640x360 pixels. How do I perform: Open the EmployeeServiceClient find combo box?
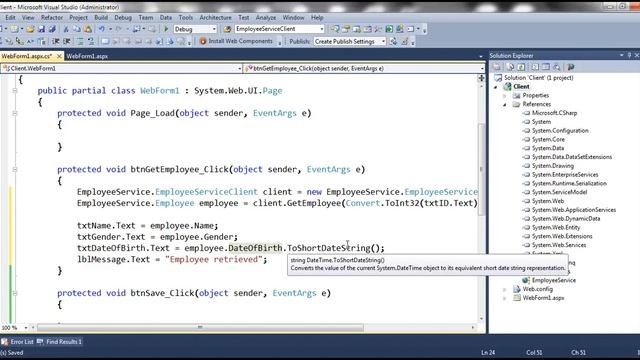pyautogui.click(x=322, y=29)
